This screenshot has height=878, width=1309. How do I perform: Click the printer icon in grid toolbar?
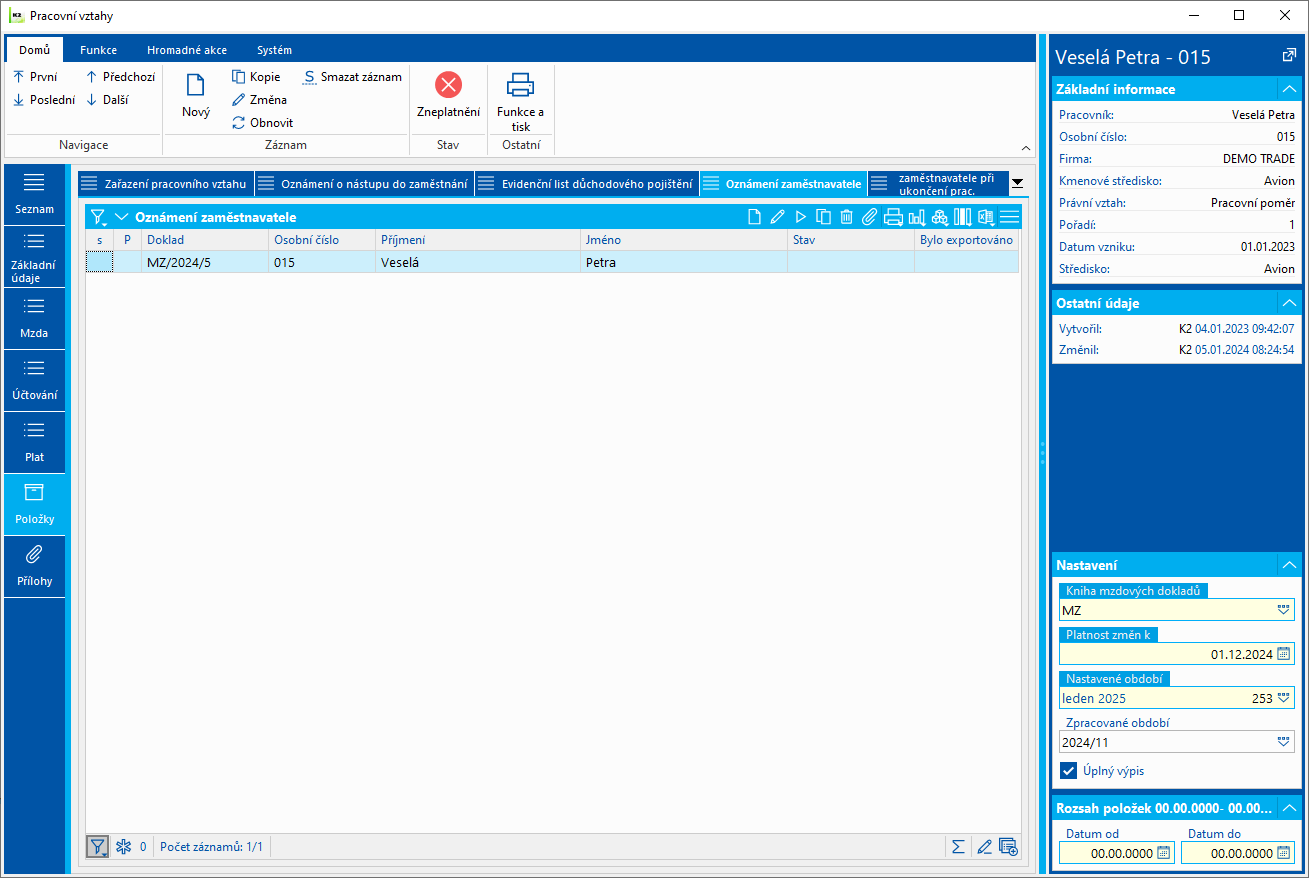[x=893, y=217]
